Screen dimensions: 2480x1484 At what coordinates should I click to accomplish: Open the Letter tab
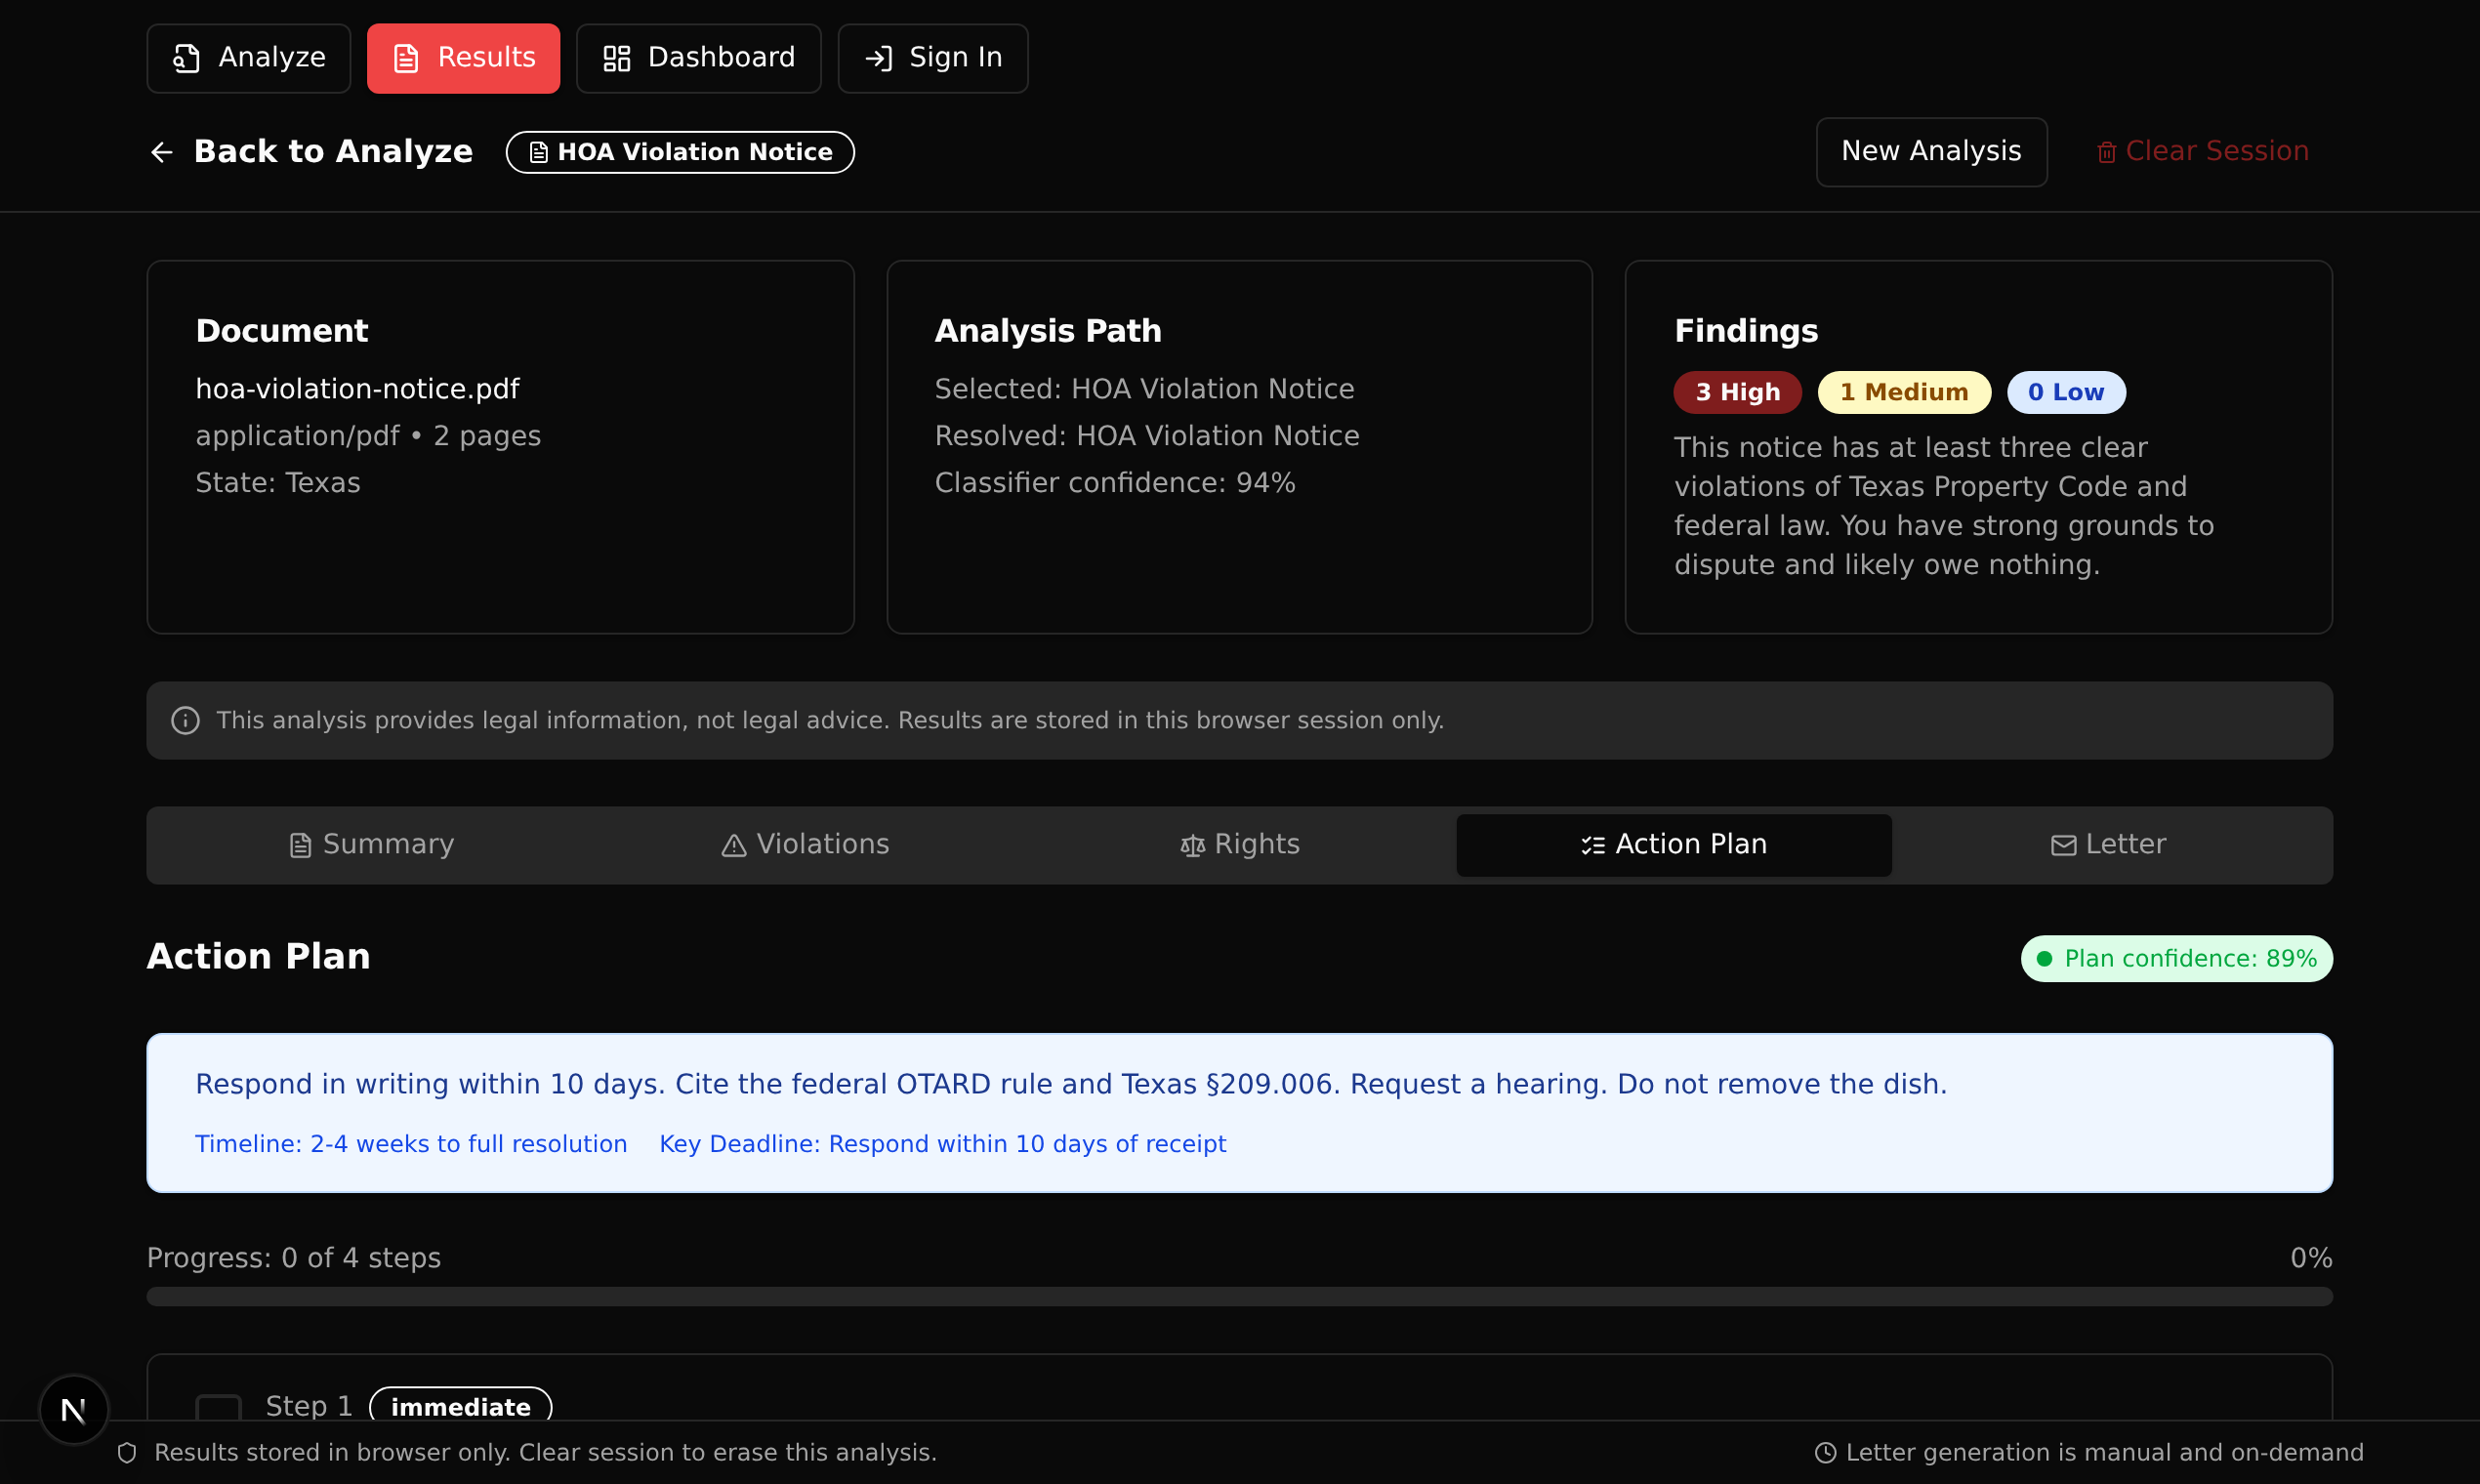(2108, 845)
